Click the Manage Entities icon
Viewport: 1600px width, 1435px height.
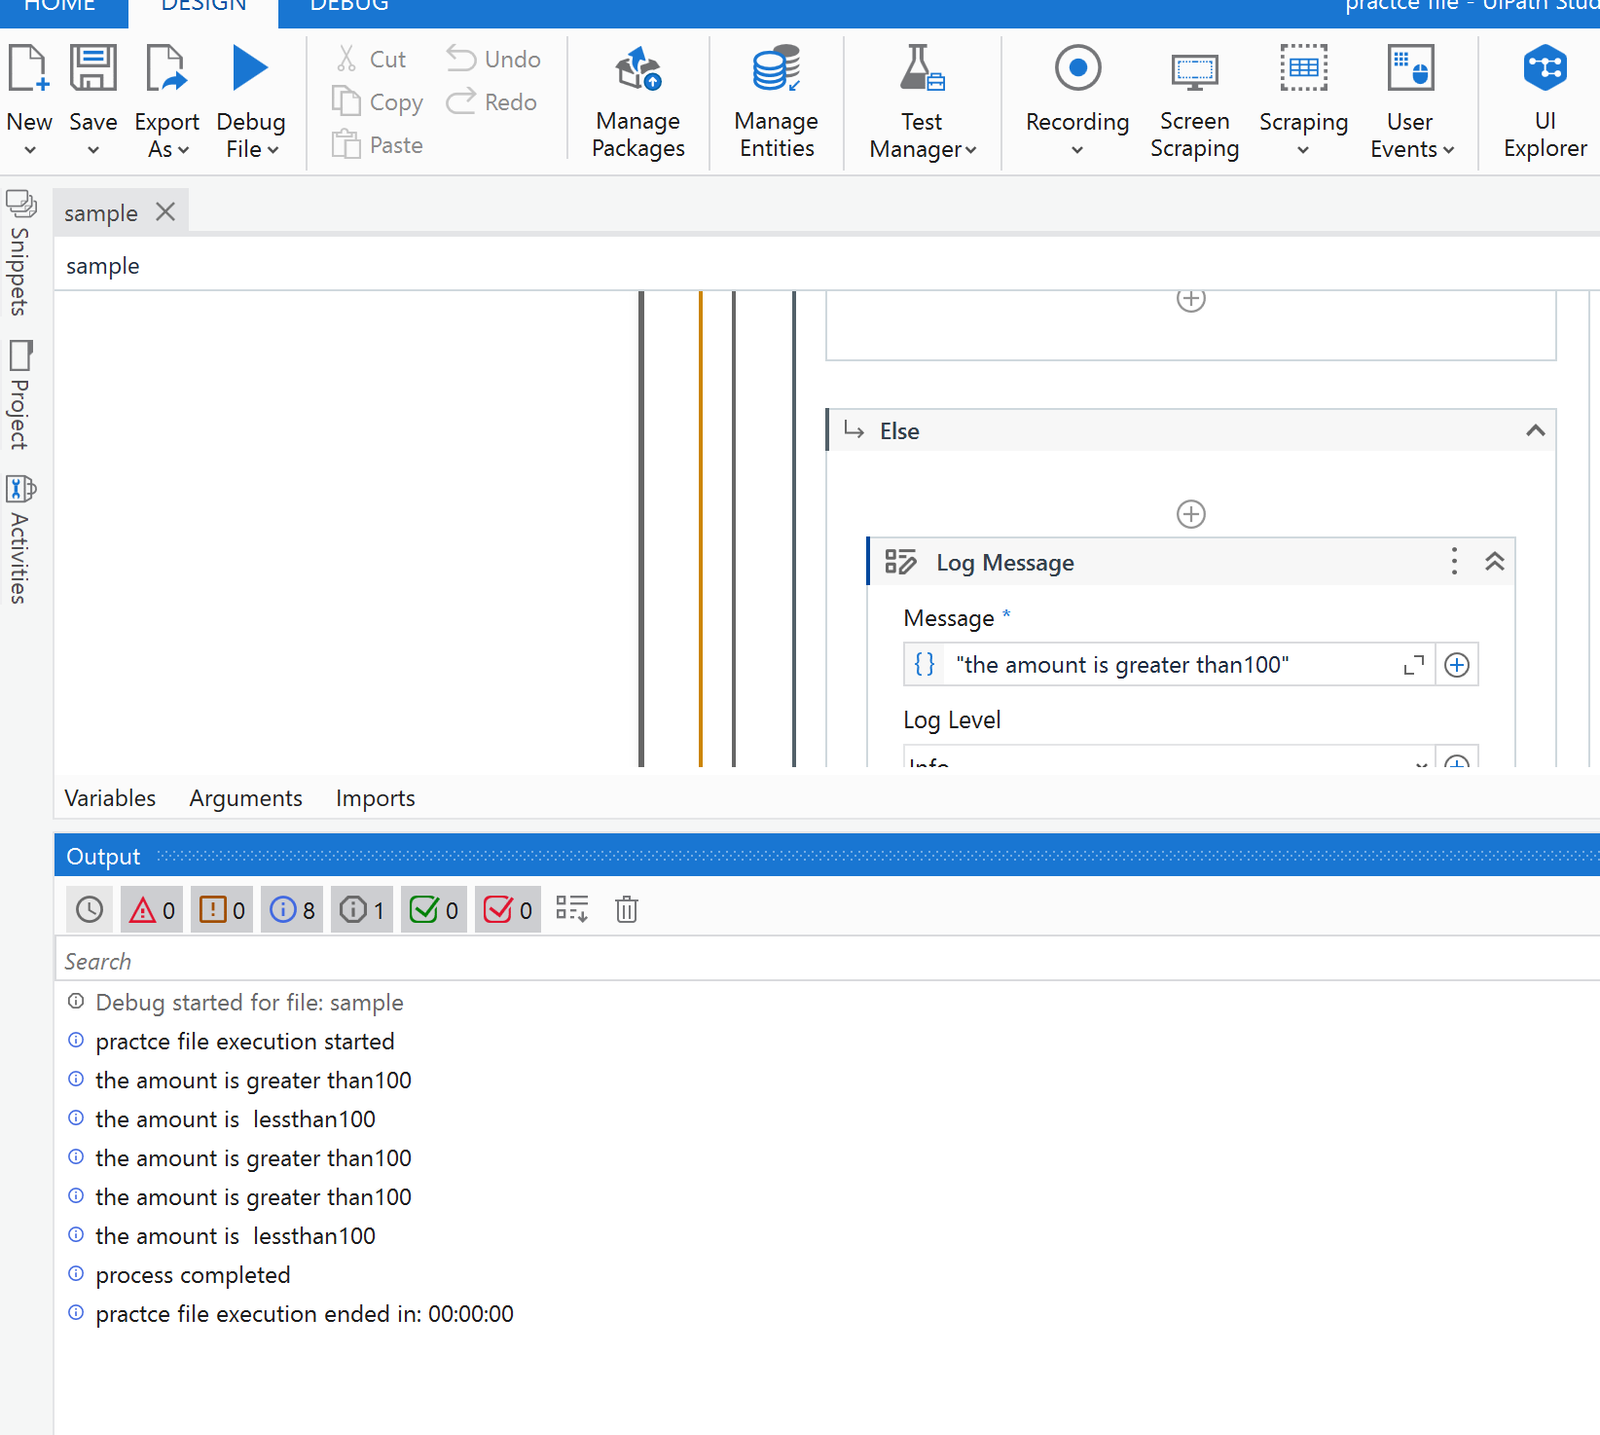tap(776, 100)
